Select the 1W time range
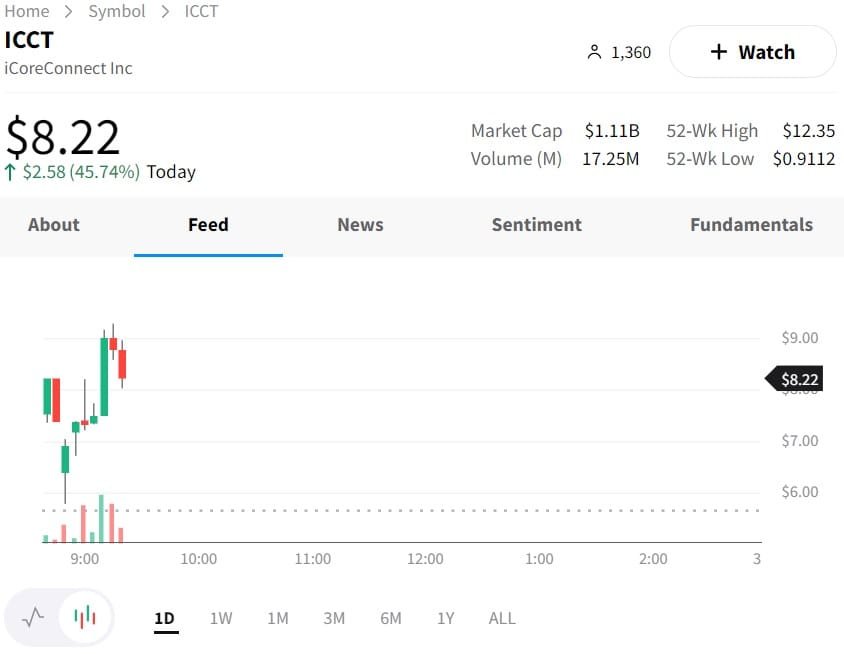 [221, 618]
